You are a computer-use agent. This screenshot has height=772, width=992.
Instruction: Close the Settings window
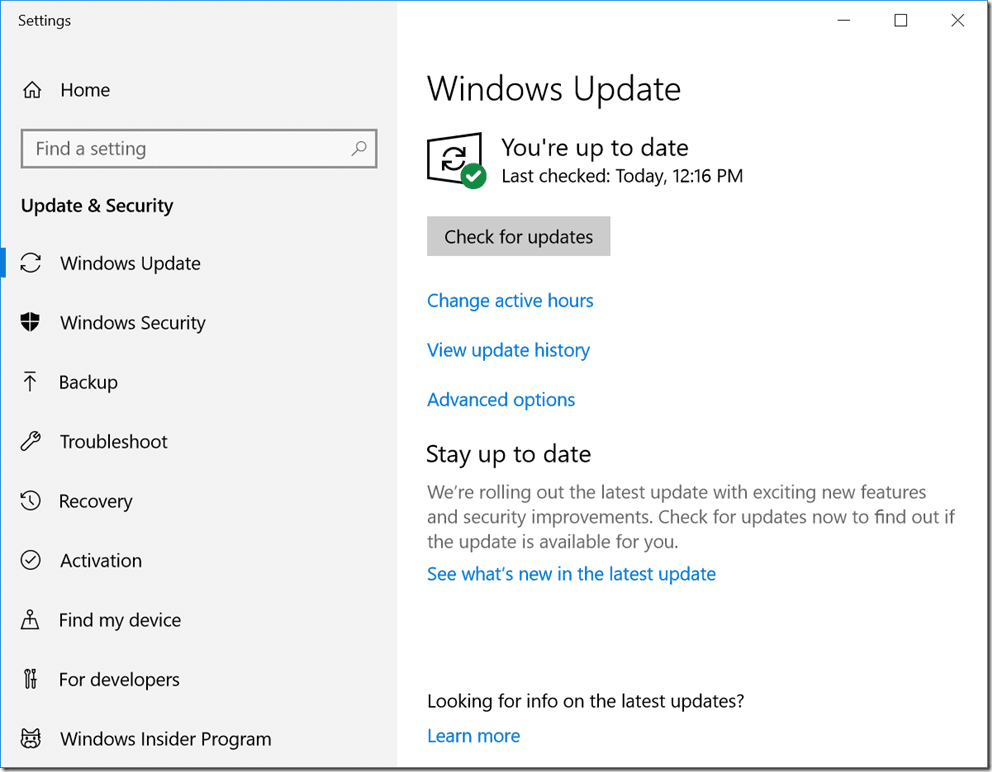point(958,20)
